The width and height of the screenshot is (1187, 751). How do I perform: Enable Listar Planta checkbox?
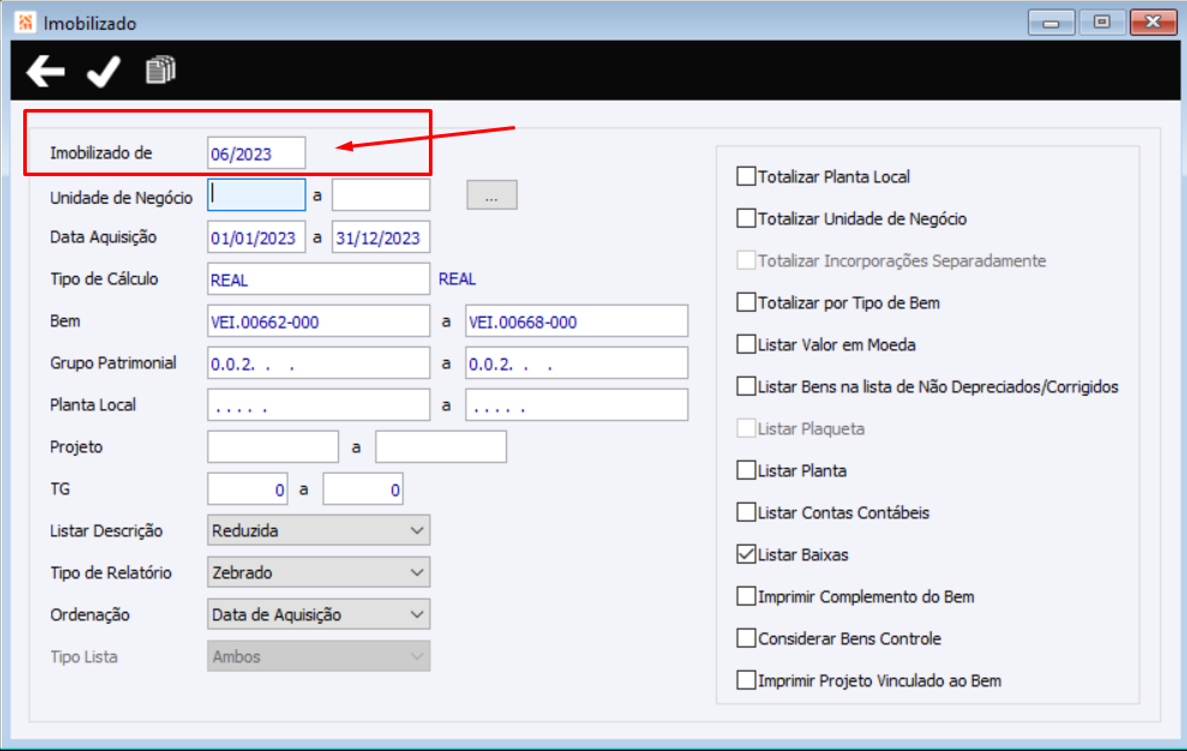coord(746,470)
